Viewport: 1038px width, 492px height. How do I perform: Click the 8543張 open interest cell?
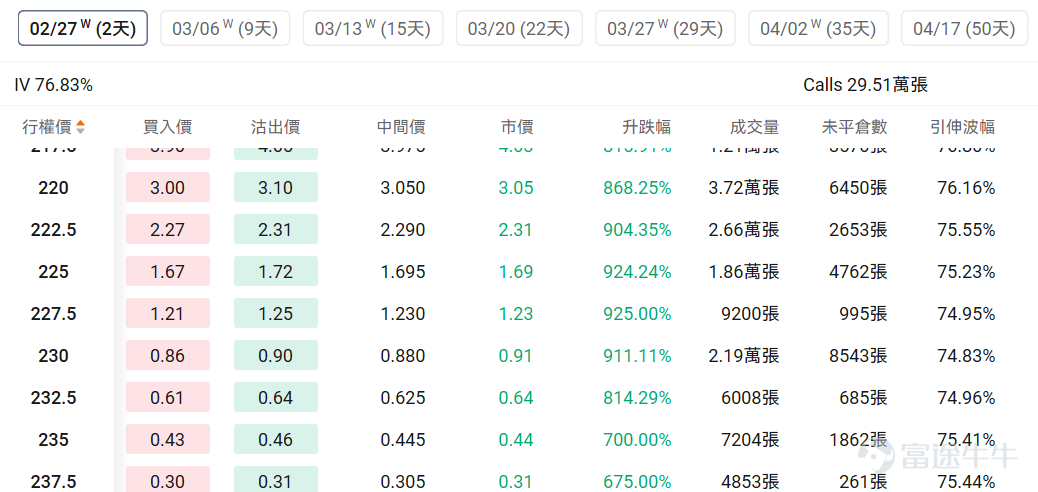(x=859, y=356)
